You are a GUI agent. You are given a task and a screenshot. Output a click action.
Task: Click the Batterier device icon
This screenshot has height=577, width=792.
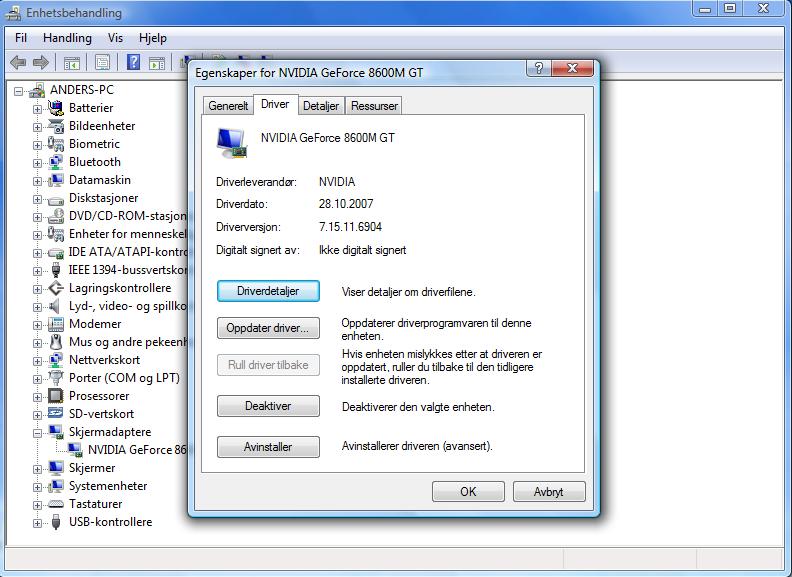tap(56, 108)
